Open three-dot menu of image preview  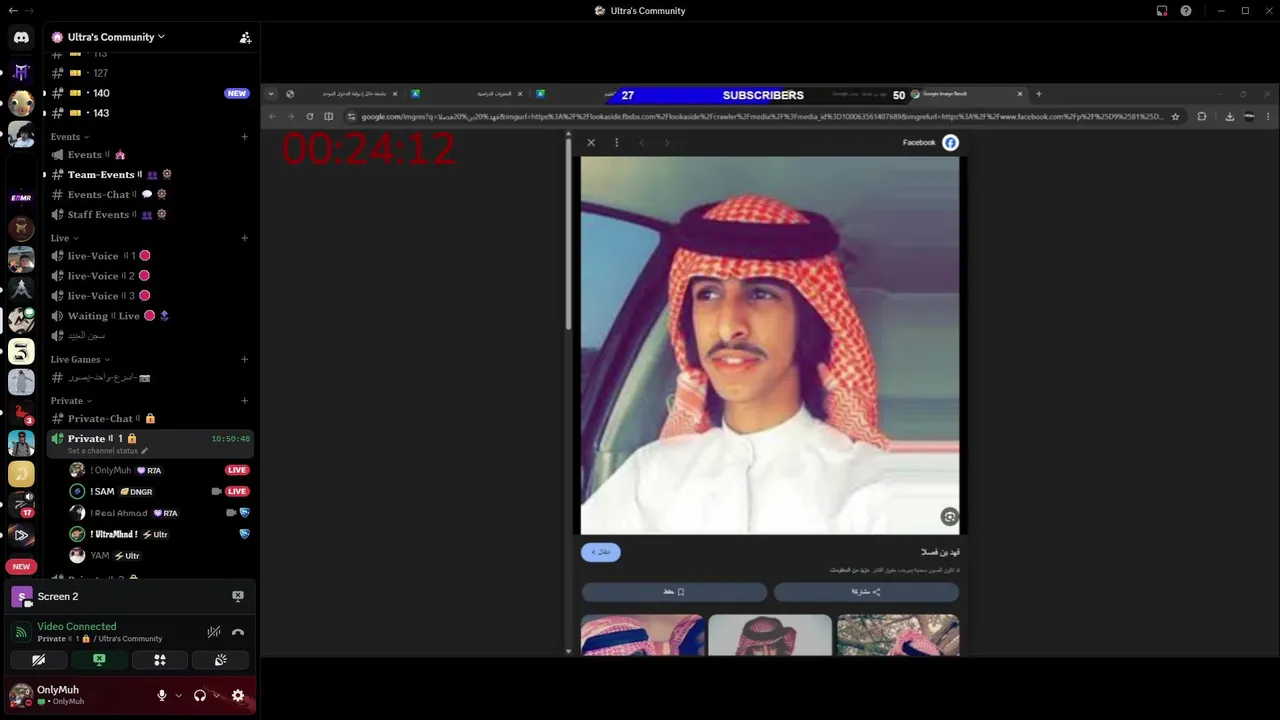[x=616, y=143]
